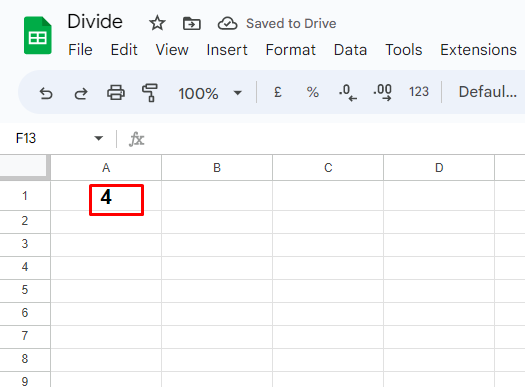Open the 100% zoom dropdown

tap(210, 93)
